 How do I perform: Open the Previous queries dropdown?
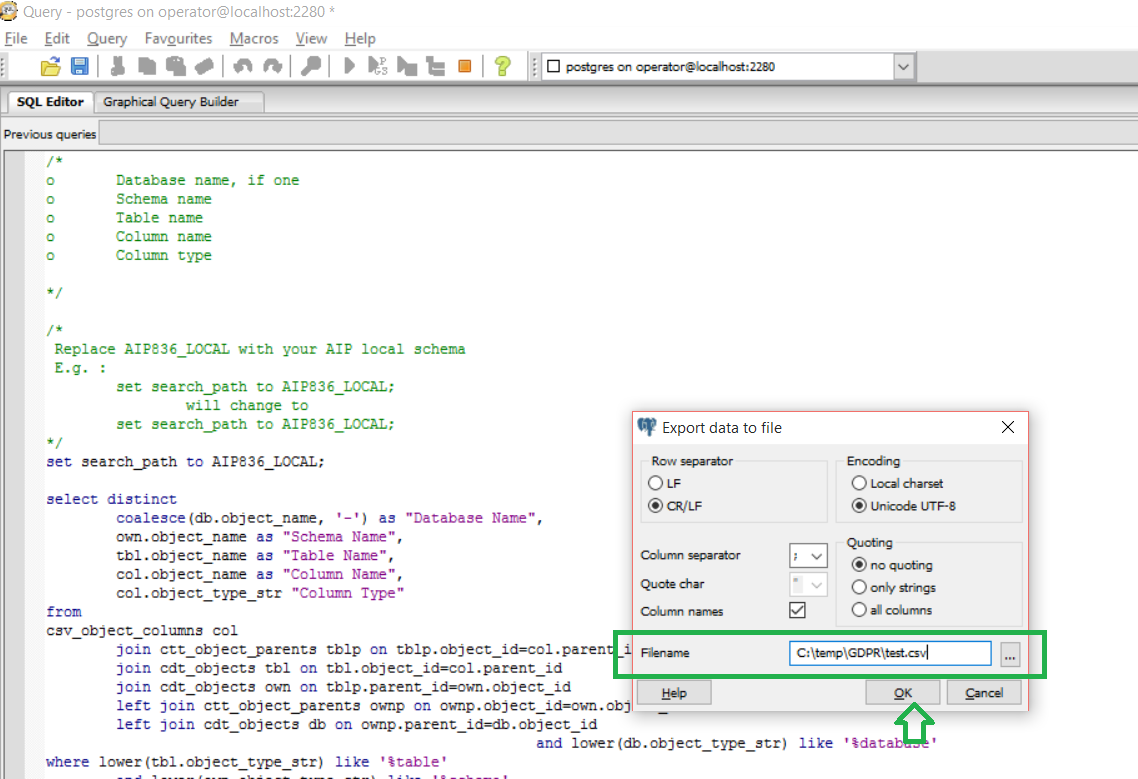pyautogui.click(x=600, y=134)
